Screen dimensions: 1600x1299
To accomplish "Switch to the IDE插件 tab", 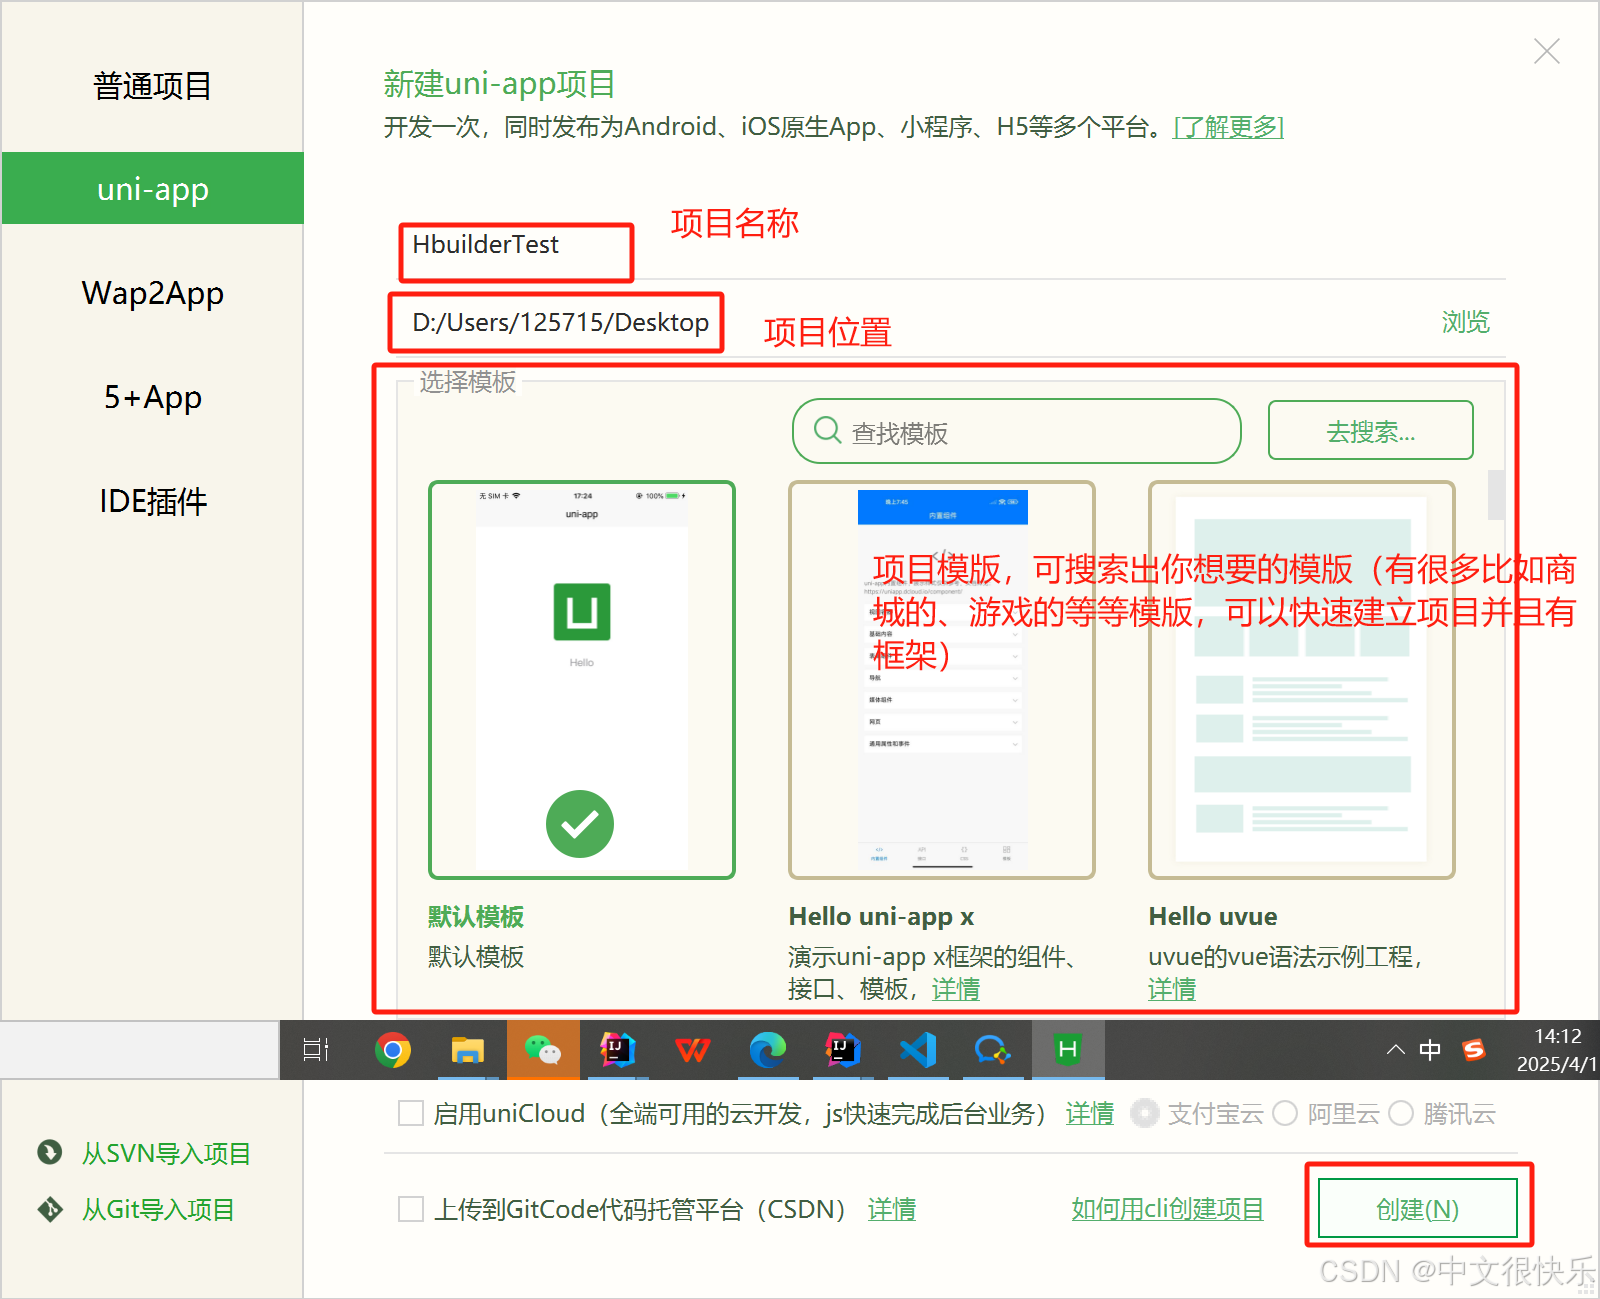I will click(152, 501).
